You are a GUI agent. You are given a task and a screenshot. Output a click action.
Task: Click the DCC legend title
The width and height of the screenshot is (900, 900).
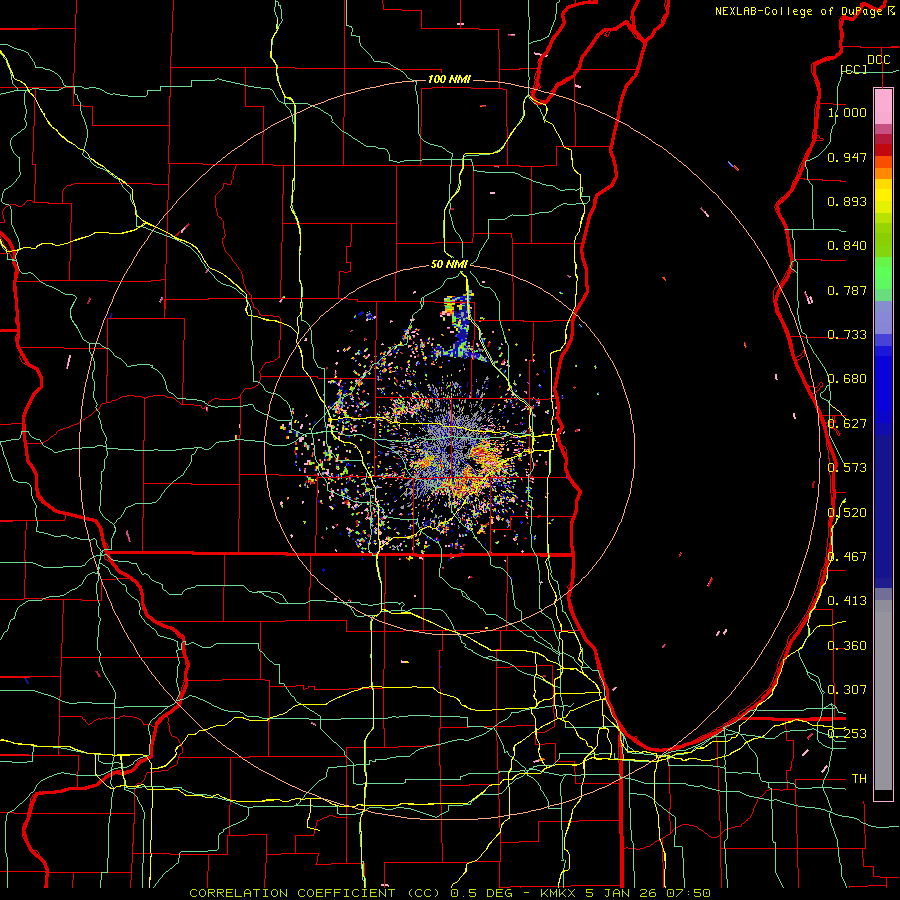coord(878,60)
